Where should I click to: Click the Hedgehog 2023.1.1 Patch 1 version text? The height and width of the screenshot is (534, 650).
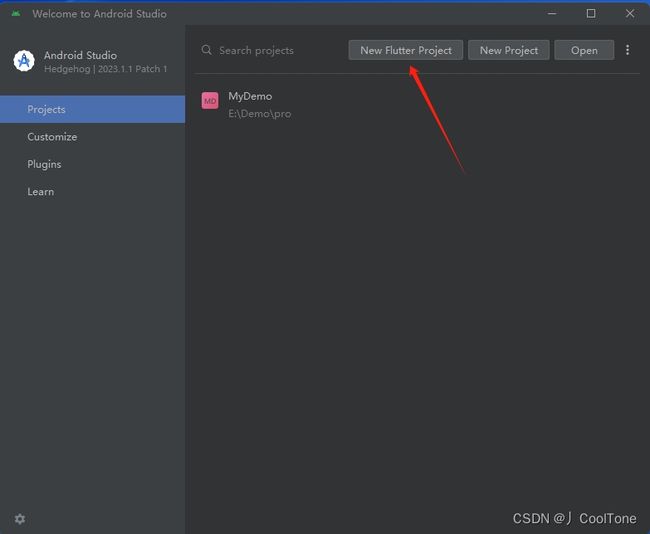point(105,69)
